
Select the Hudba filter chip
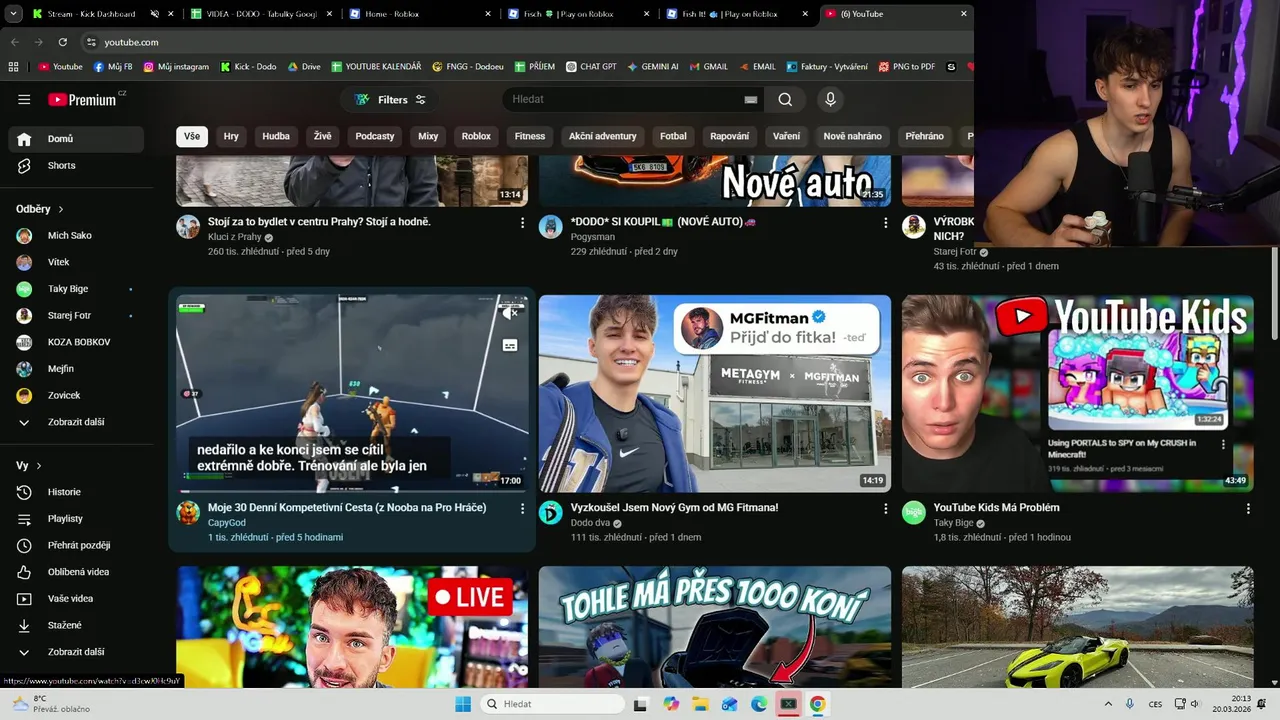[x=276, y=136]
